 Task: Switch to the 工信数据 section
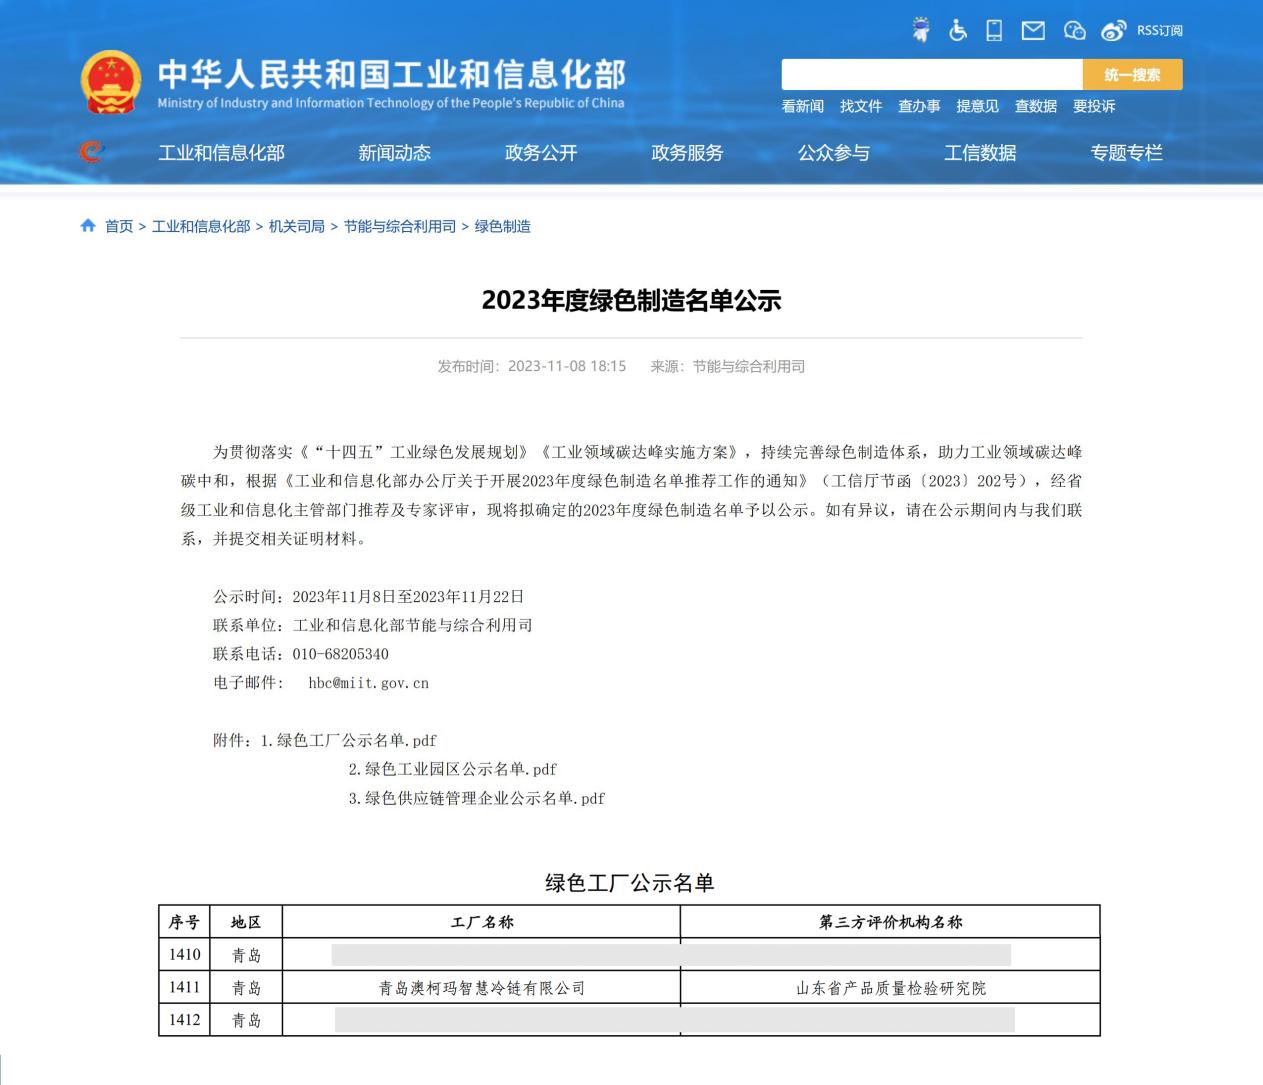pyautogui.click(x=980, y=153)
